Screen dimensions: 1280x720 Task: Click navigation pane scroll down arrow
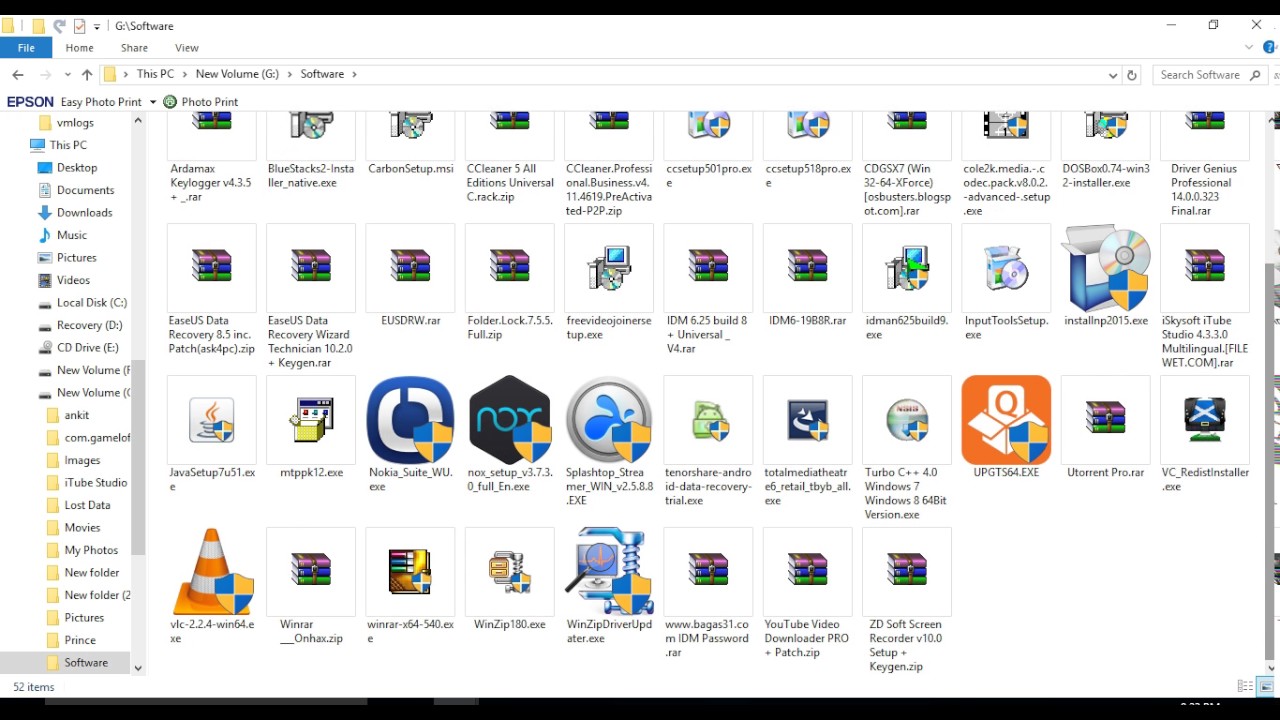pyautogui.click(x=138, y=668)
